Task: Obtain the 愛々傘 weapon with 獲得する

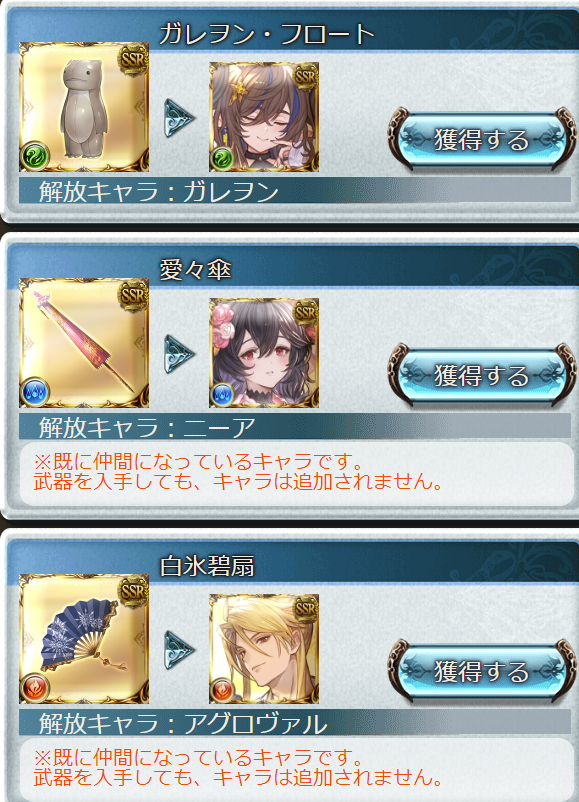Action: (x=481, y=375)
